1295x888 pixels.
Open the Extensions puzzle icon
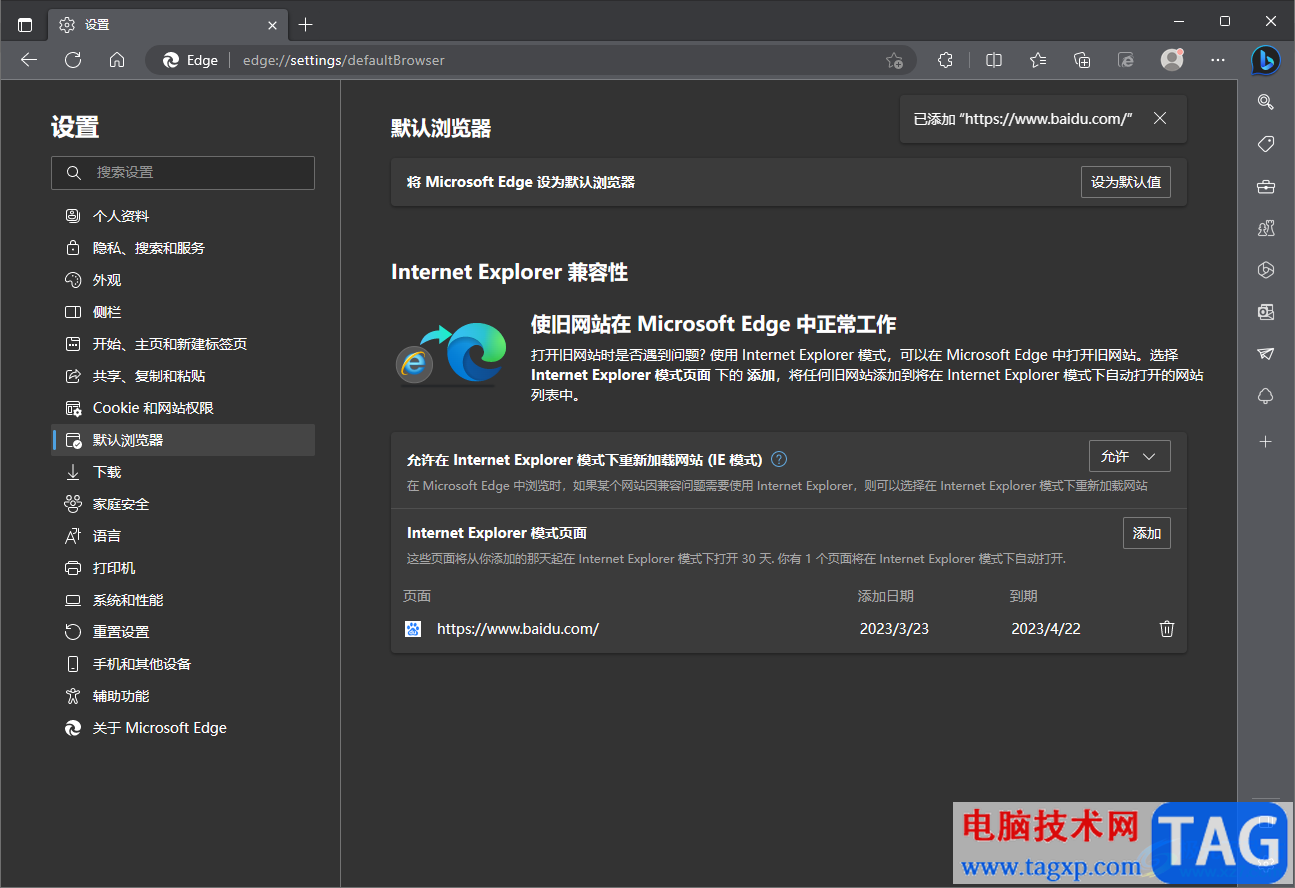(945, 60)
